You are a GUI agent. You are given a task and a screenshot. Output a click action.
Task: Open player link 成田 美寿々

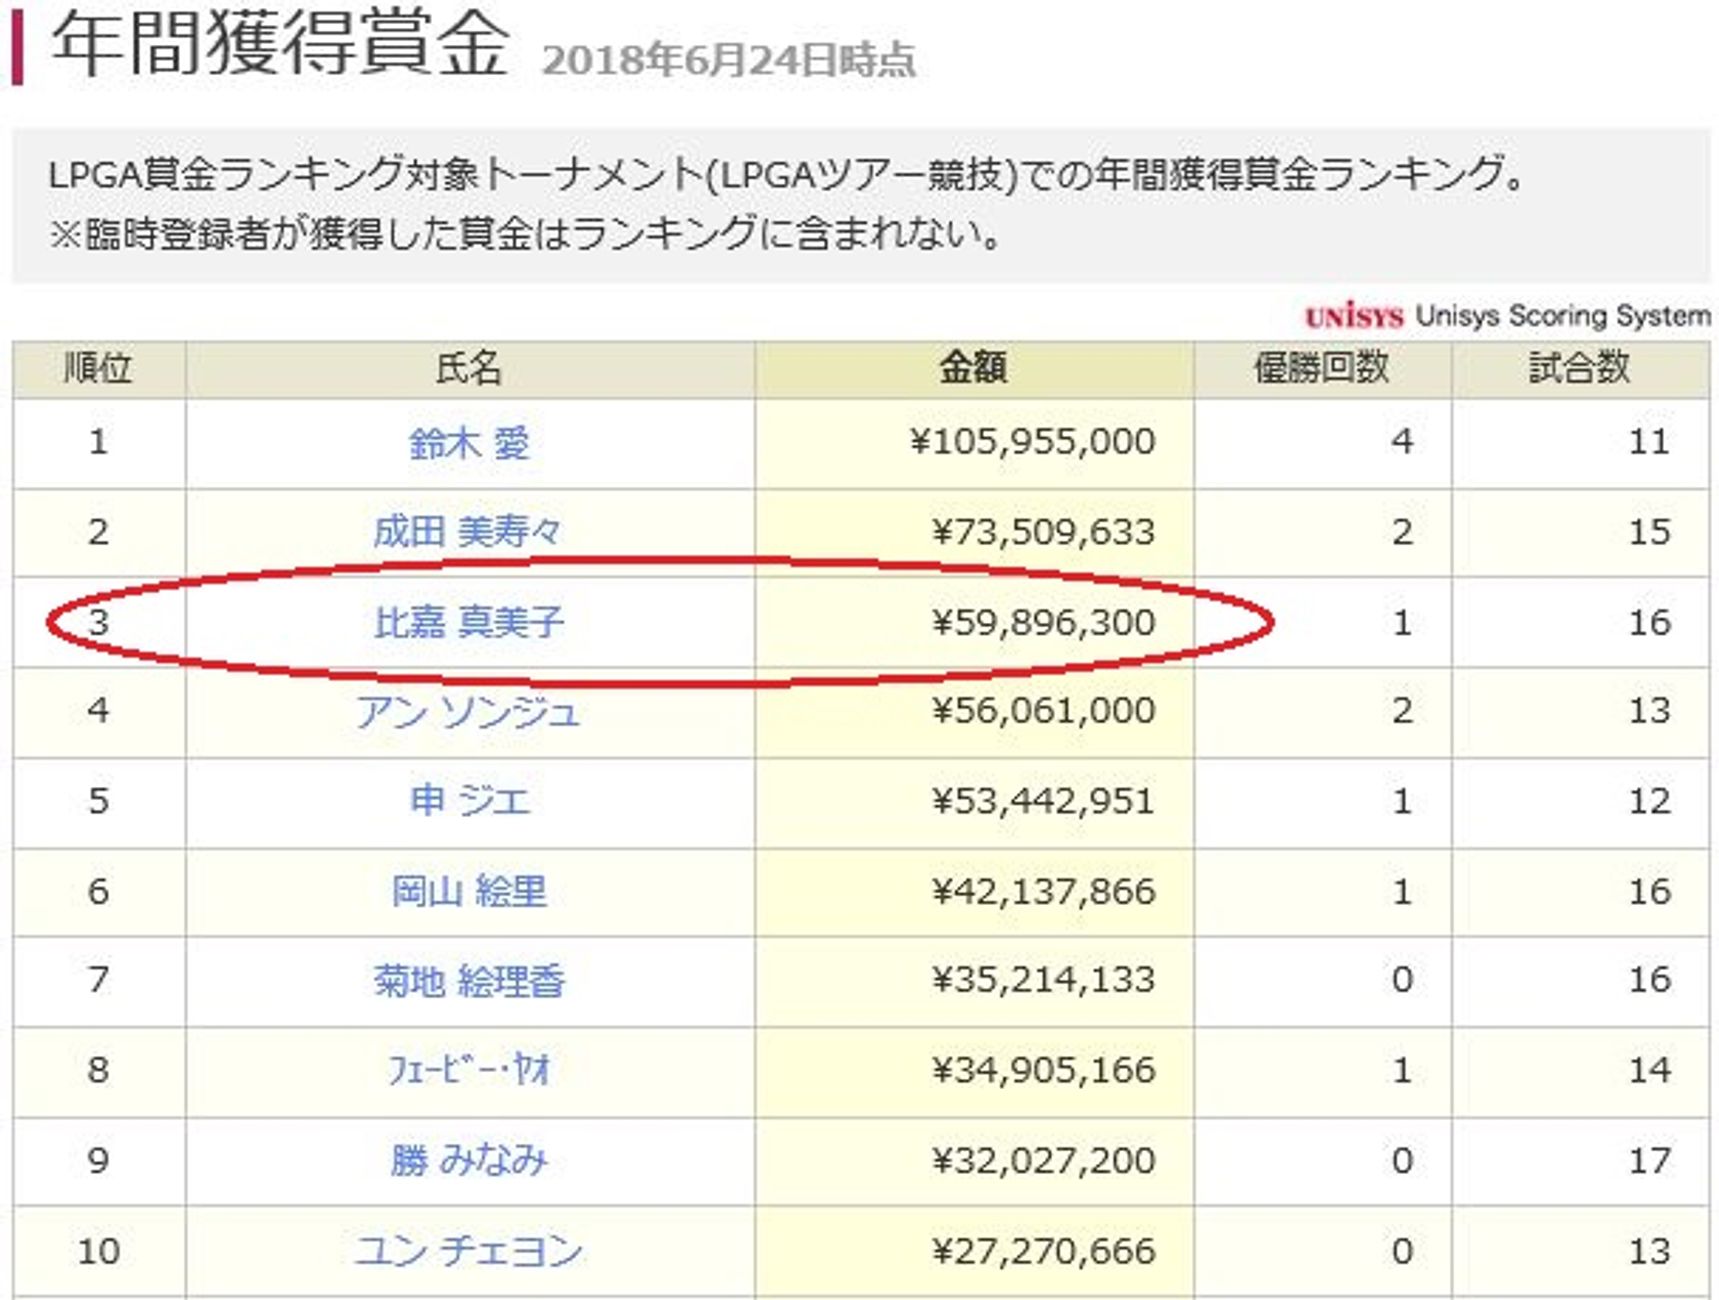(x=468, y=531)
